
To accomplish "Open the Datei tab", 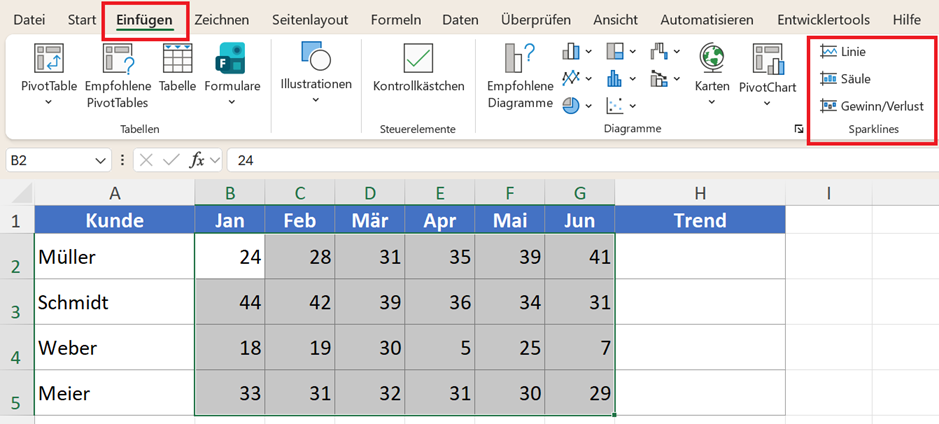I will point(29,20).
